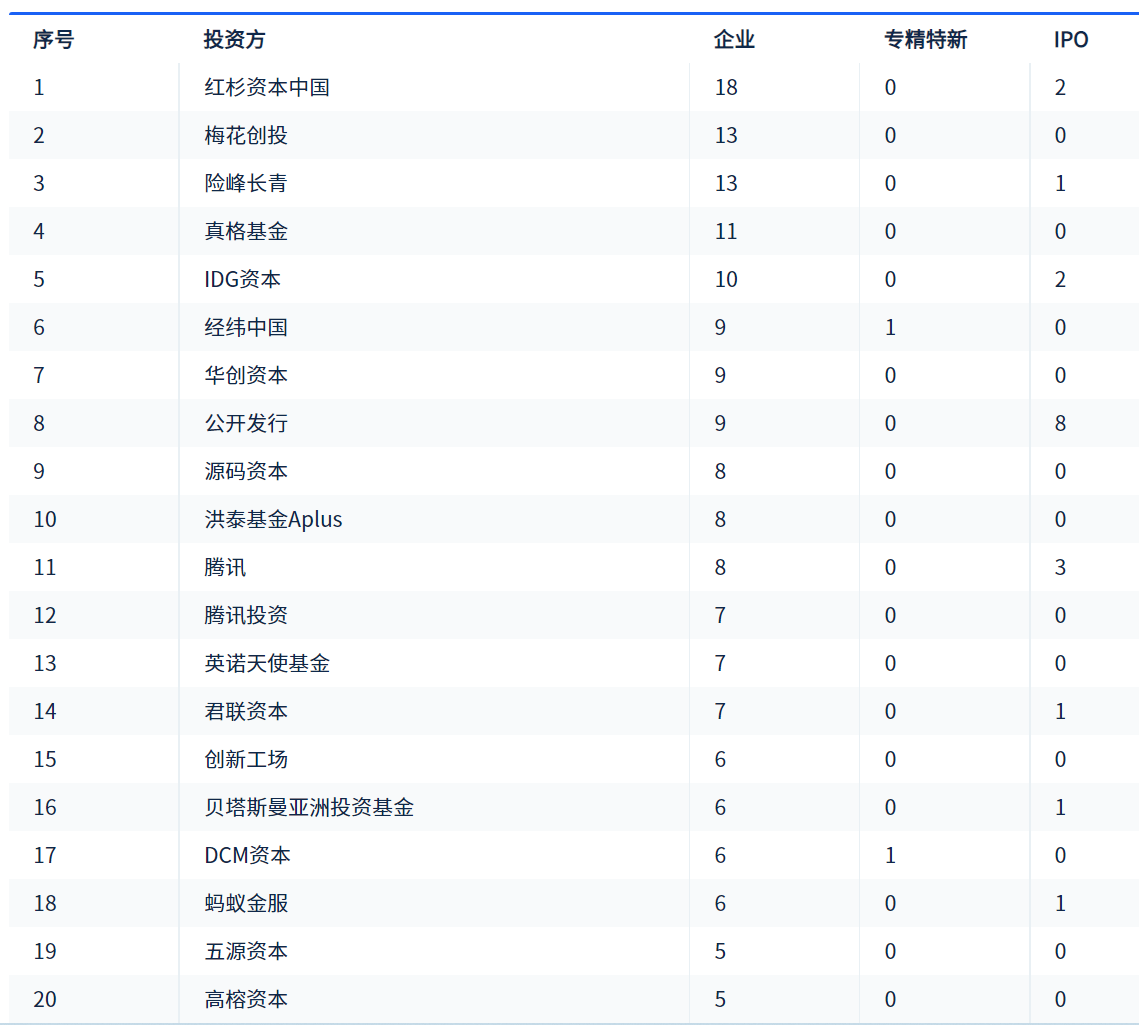Click IPO value 2 for 红杉资本中国
1139x1025 pixels.
pos(1061,87)
